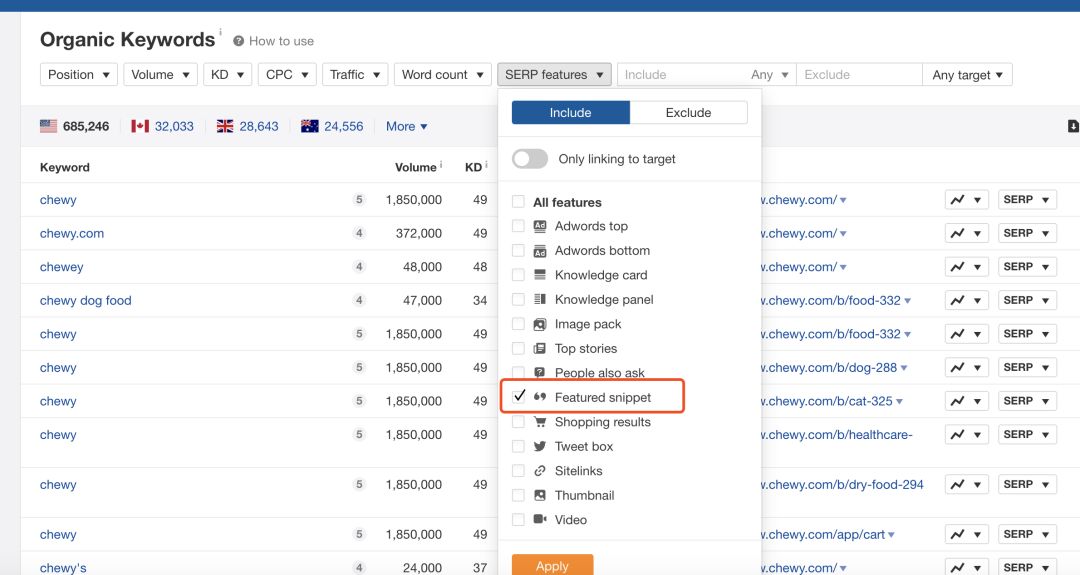Click the Shopping results cart icon
The height and width of the screenshot is (575, 1080).
point(540,422)
